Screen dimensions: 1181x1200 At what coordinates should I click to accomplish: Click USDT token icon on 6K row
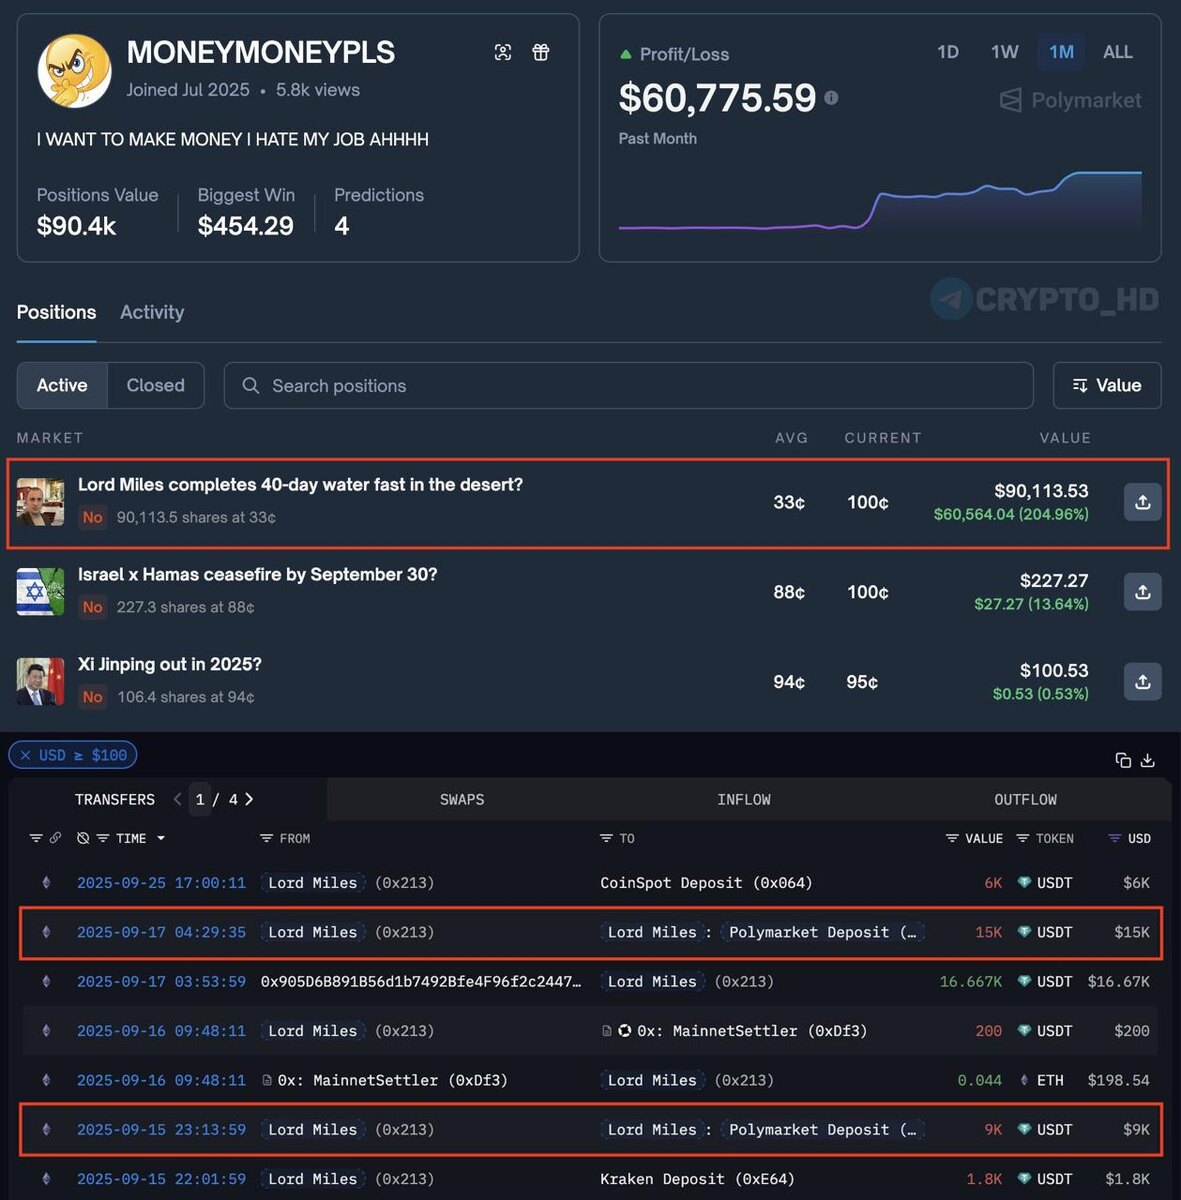click(x=1024, y=883)
